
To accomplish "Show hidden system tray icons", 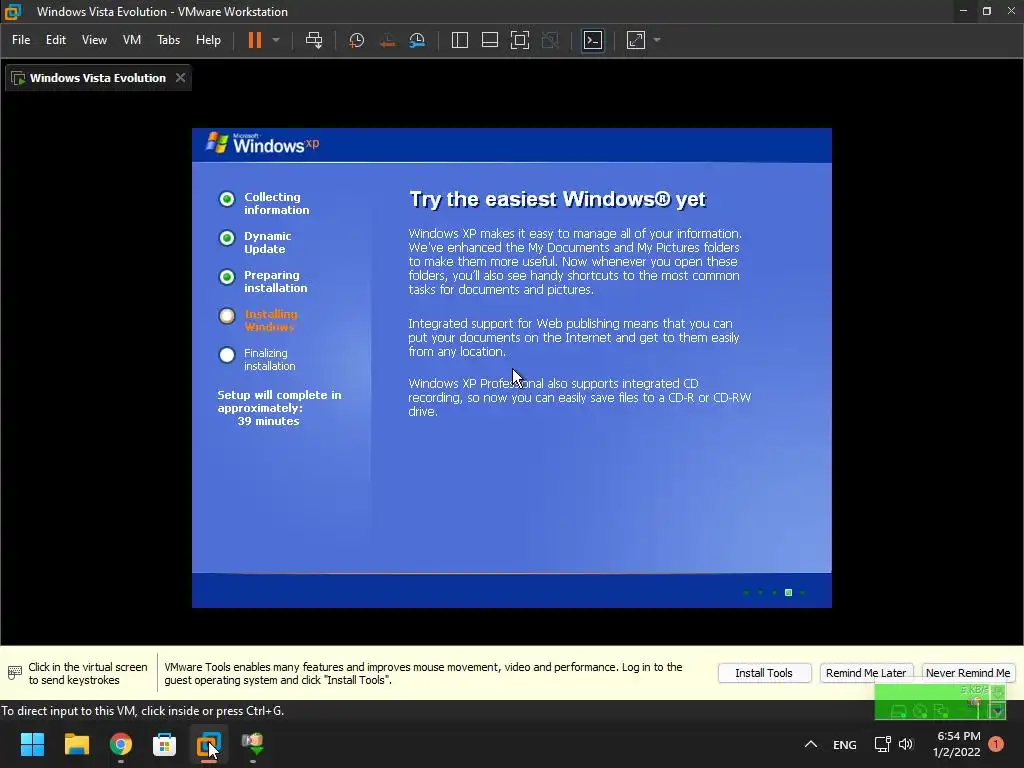I will tap(810, 744).
